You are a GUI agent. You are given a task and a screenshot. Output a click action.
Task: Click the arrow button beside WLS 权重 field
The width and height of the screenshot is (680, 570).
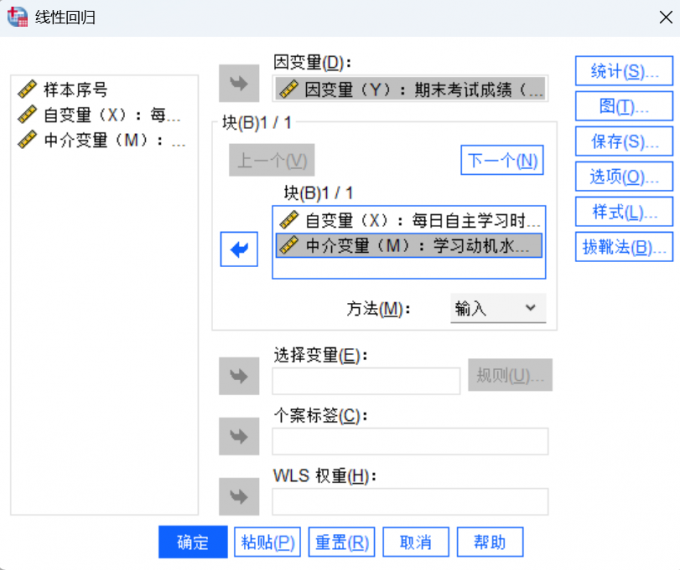[x=239, y=497]
